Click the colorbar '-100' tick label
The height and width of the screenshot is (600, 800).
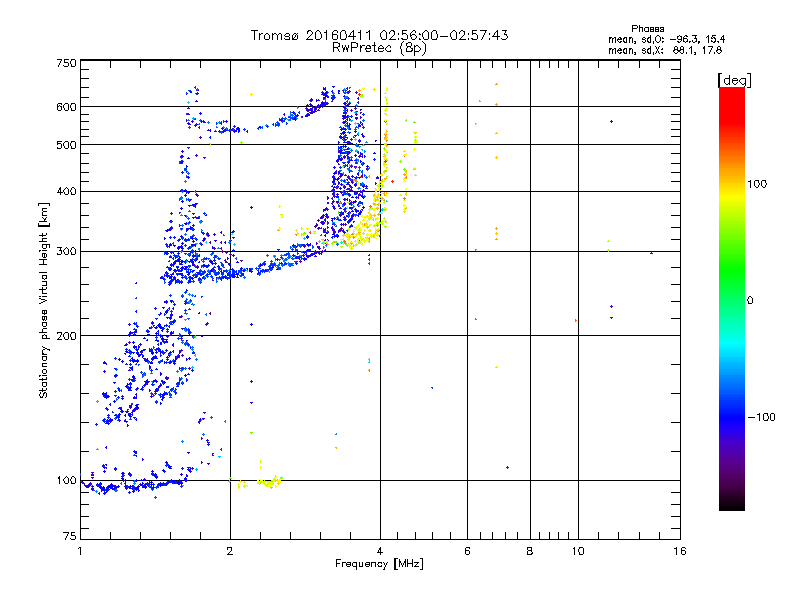click(761, 417)
